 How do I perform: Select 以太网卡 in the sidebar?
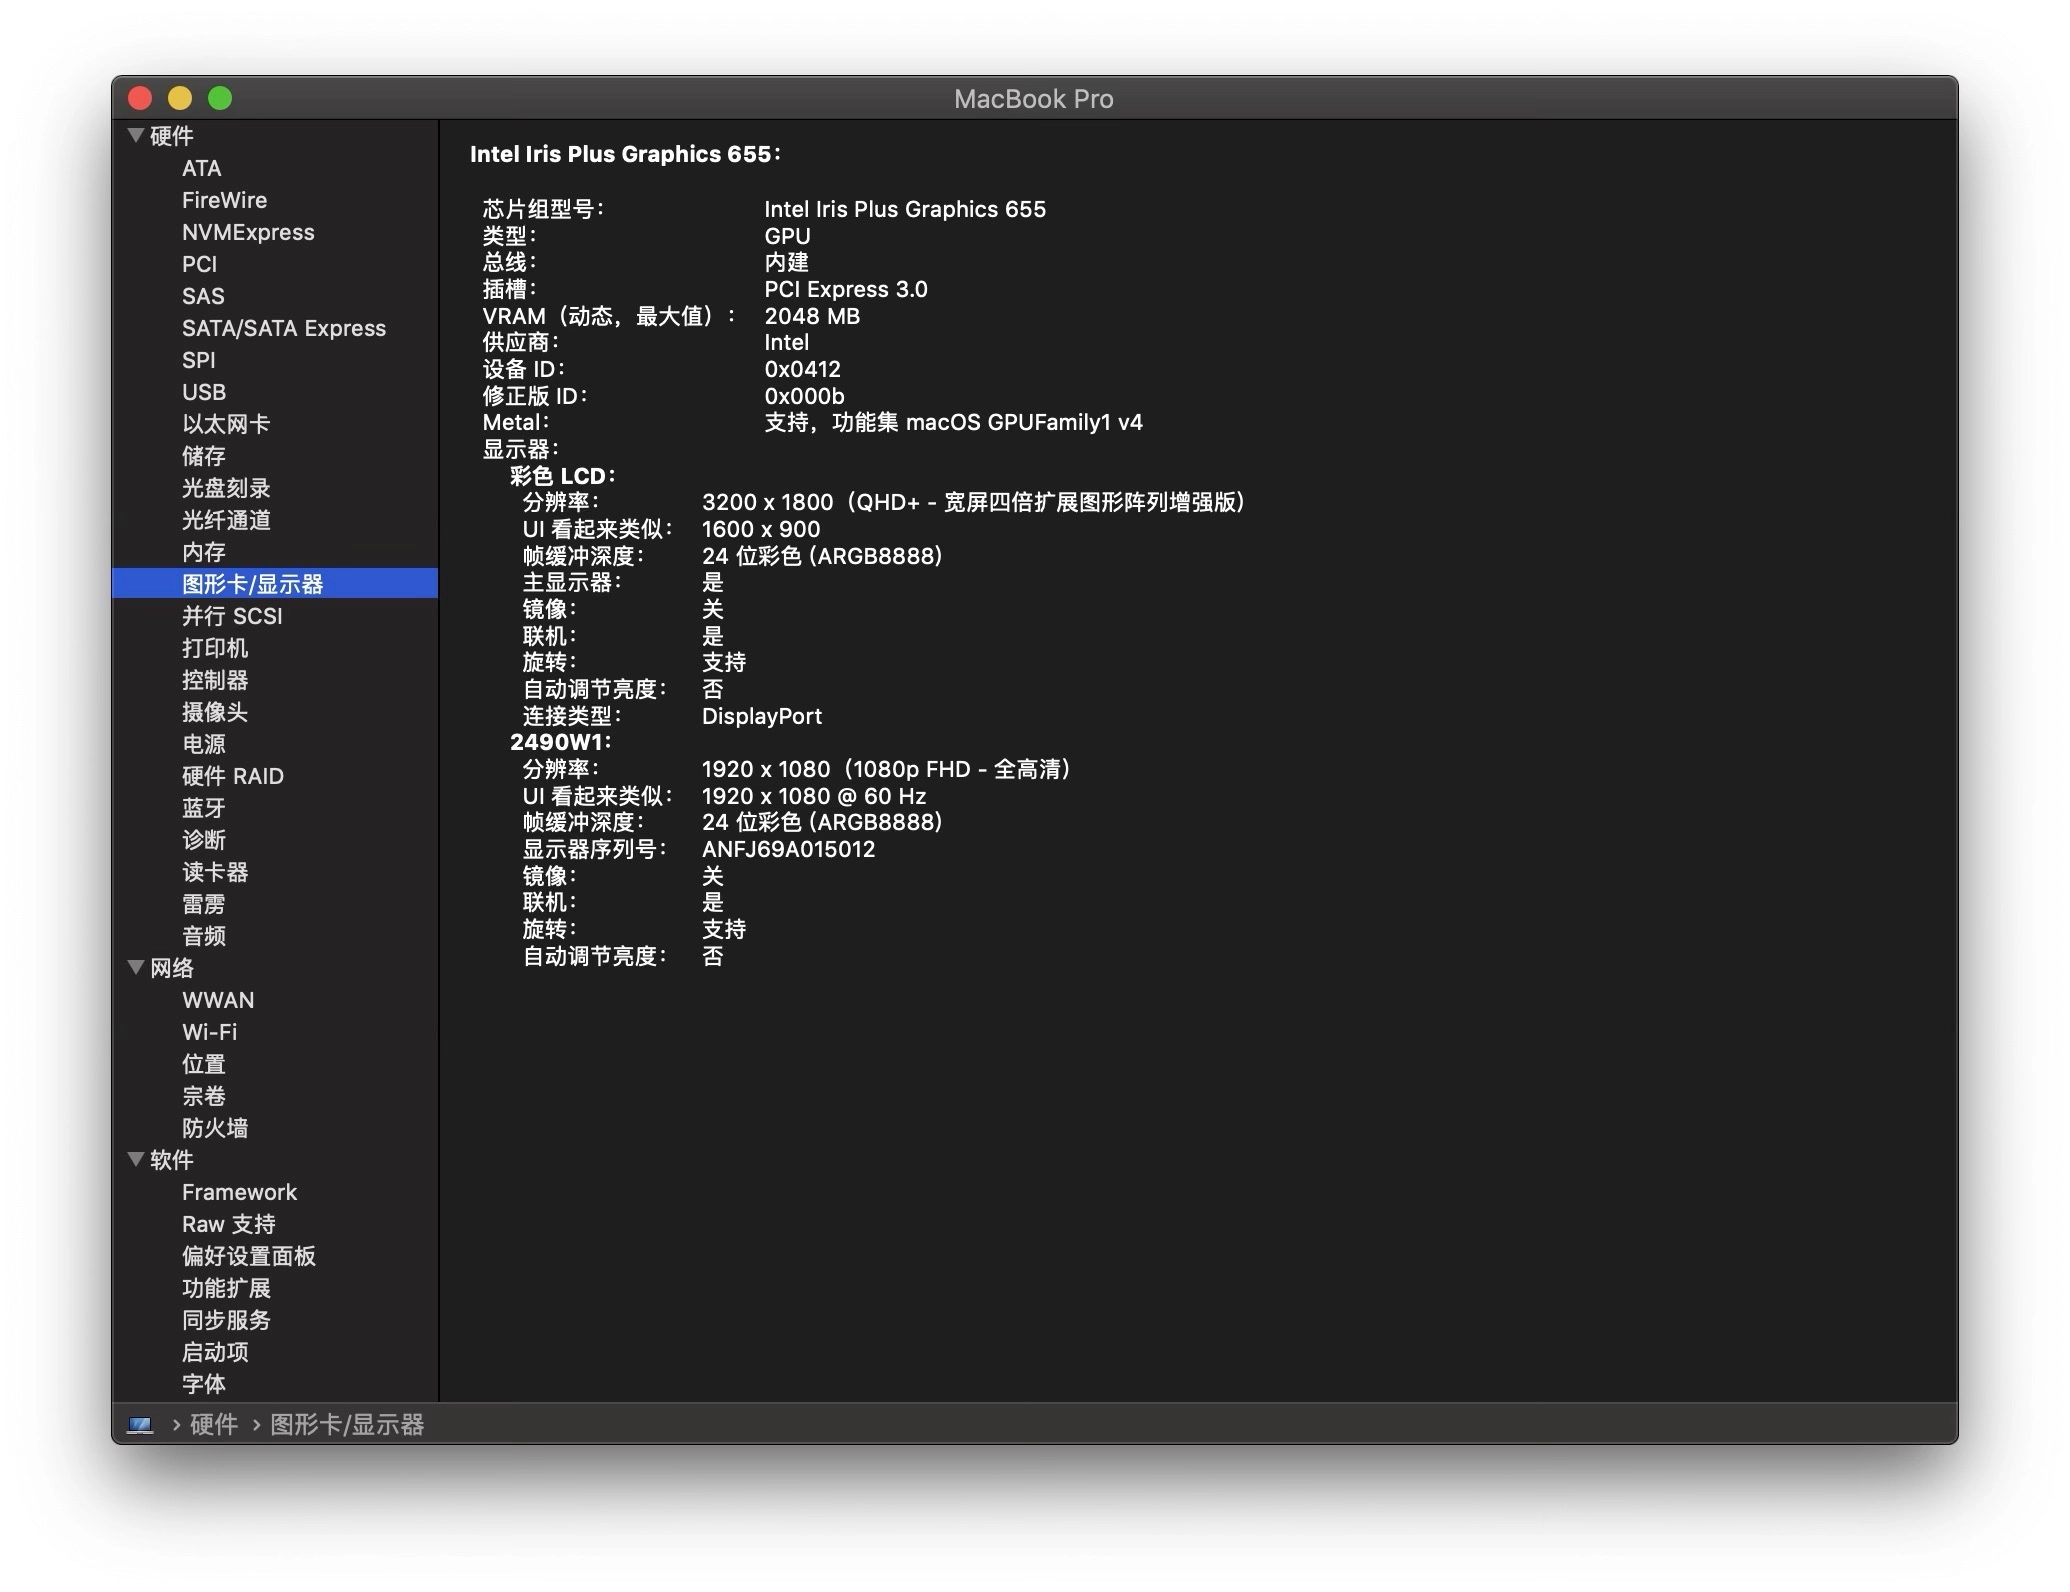point(226,424)
